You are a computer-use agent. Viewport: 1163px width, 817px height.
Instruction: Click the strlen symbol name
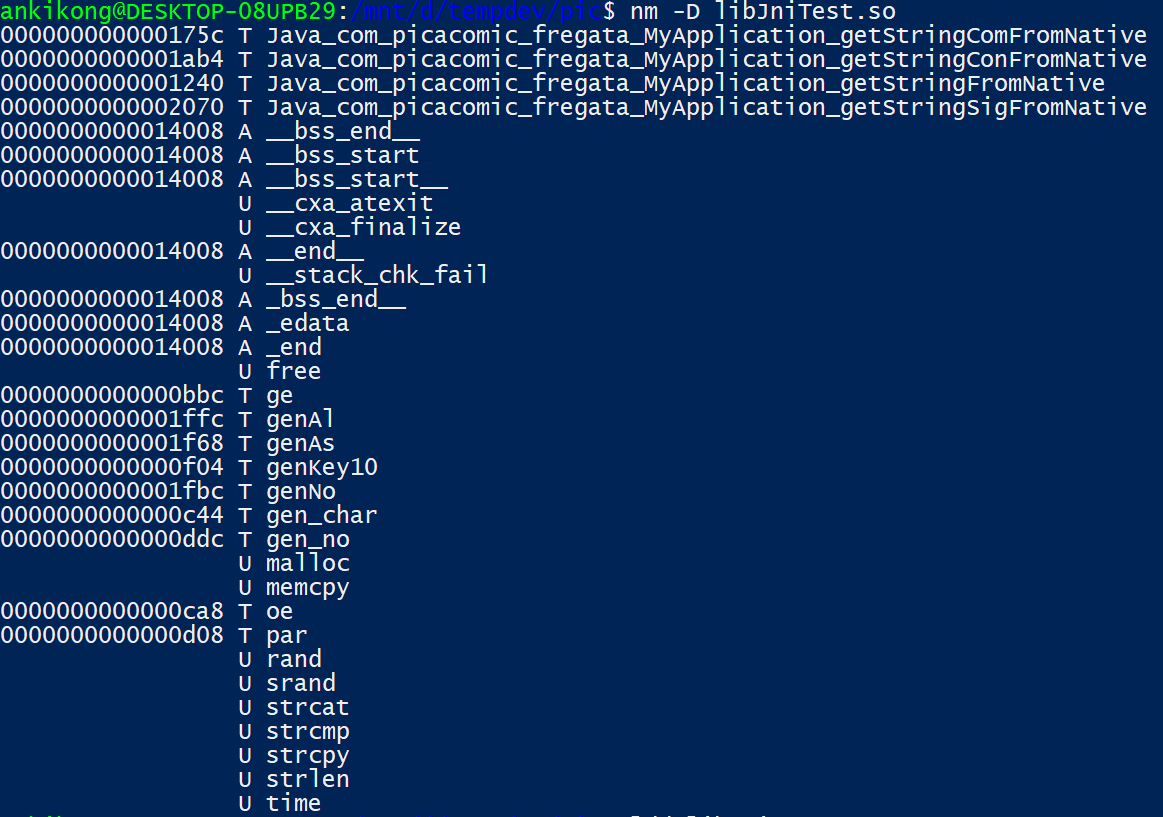pyautogui.click(x=307, y=779)
